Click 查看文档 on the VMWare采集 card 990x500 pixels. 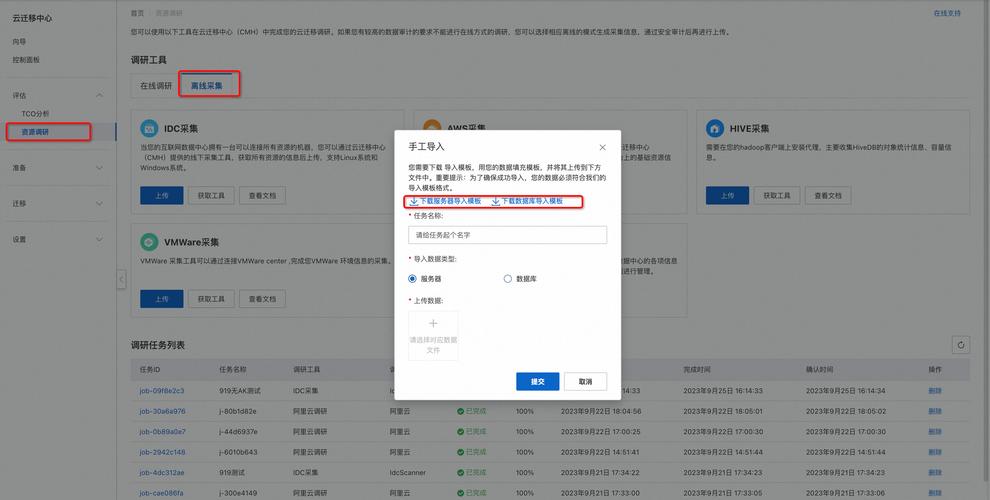[262, 299]
